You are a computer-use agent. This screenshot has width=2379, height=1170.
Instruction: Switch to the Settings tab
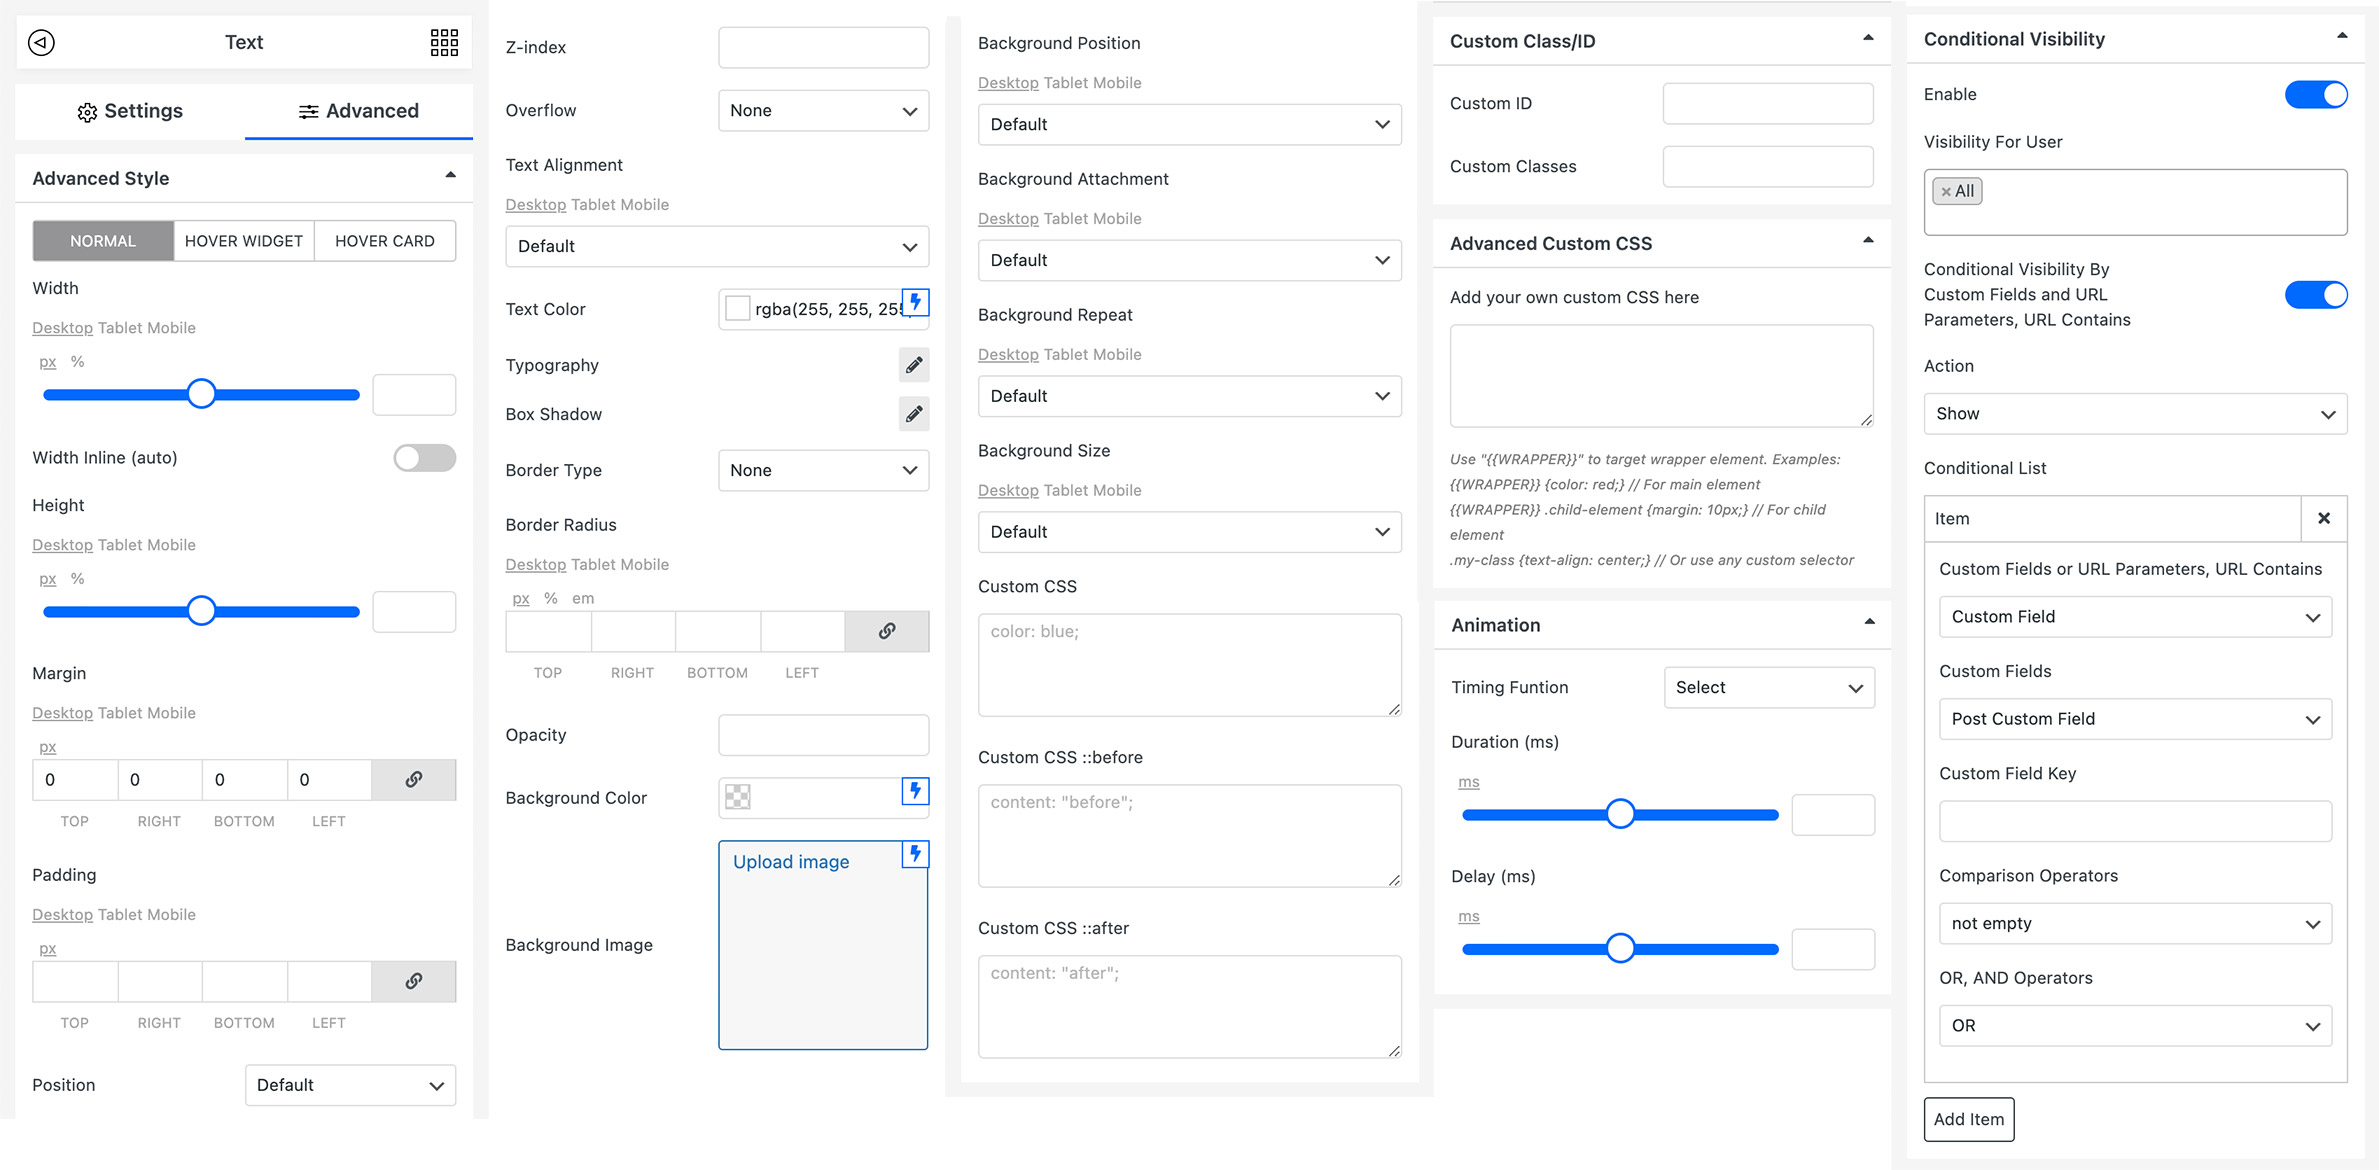click(130, 109)
